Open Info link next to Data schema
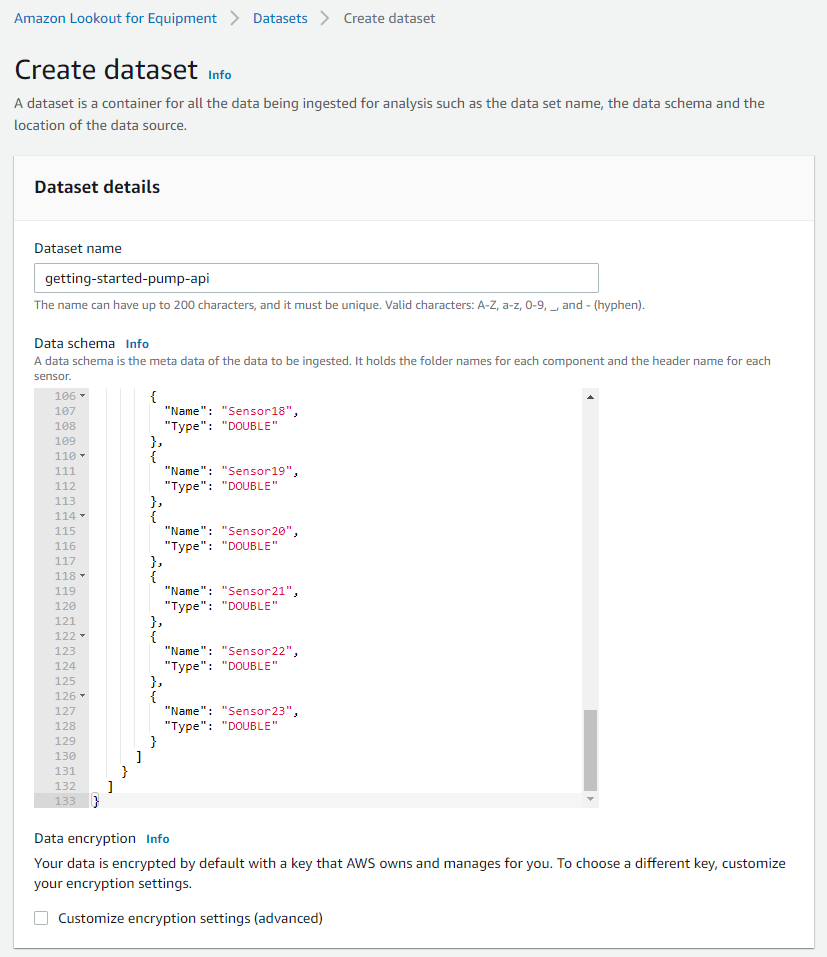 coord(137,344)
